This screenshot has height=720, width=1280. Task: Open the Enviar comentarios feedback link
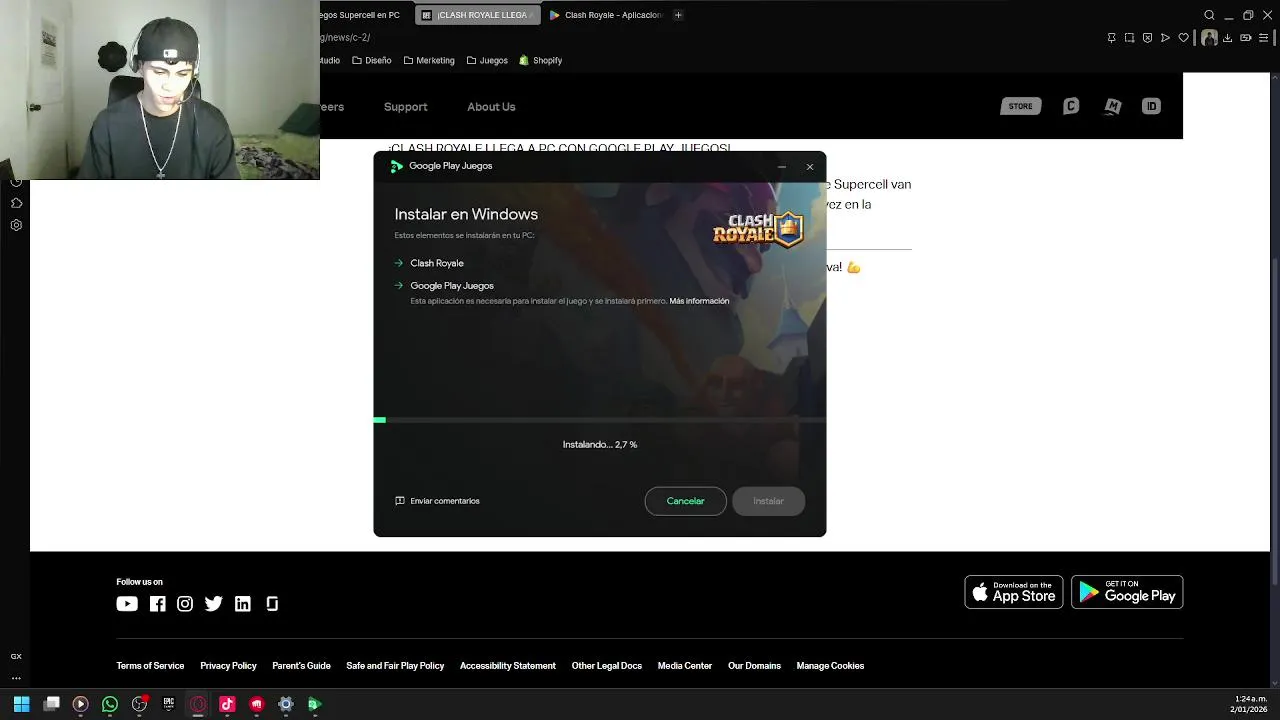(437, 501)
